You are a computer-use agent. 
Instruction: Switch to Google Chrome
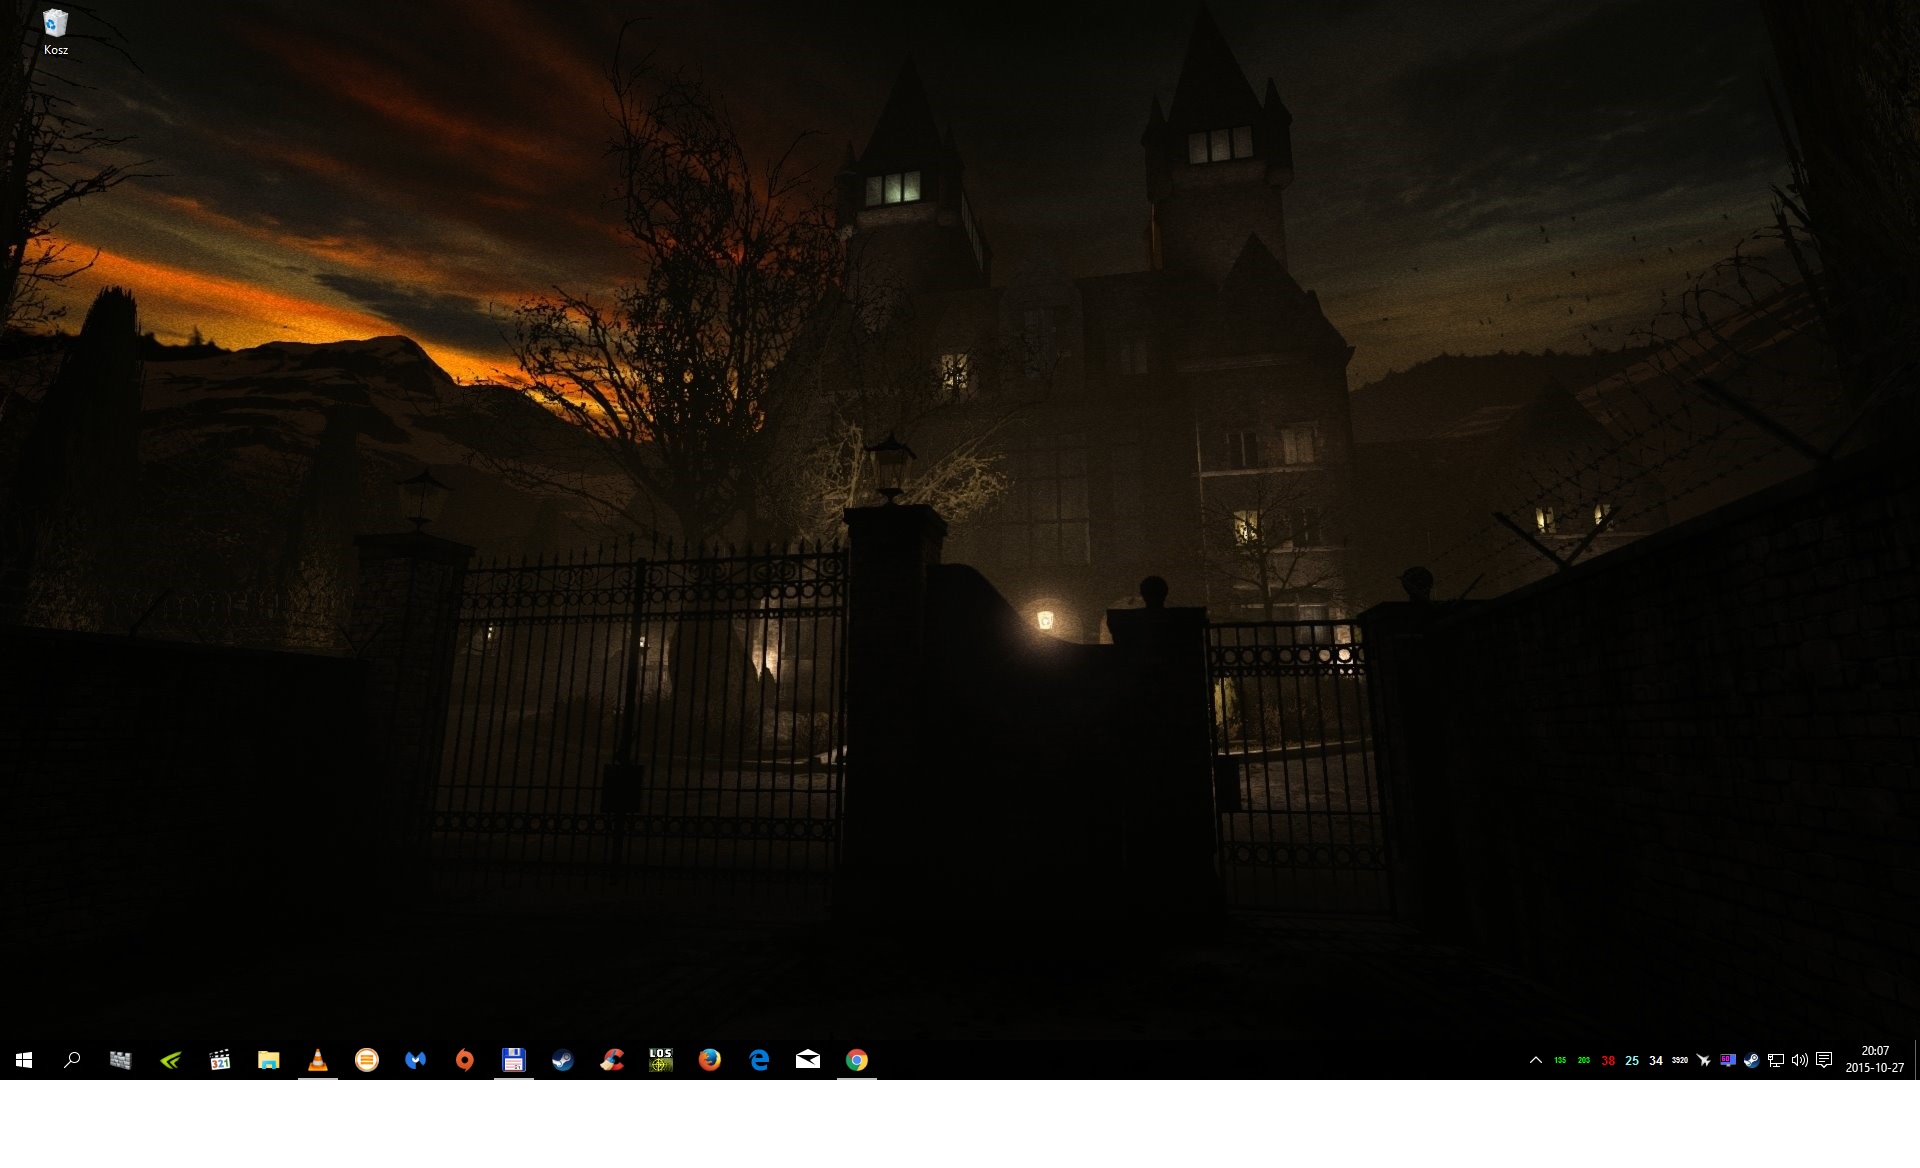pos(856,1060)
